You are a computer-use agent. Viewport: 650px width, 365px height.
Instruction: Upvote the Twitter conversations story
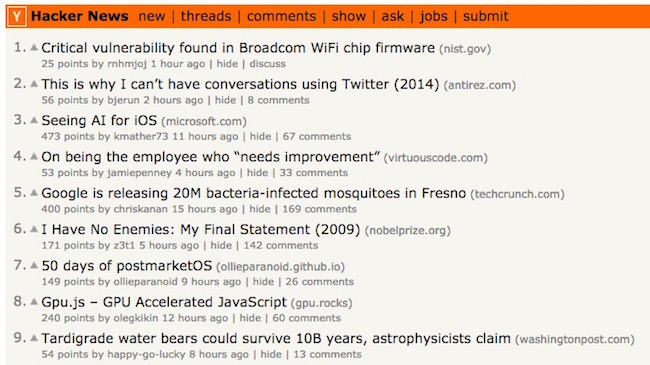tap(34, 84)
